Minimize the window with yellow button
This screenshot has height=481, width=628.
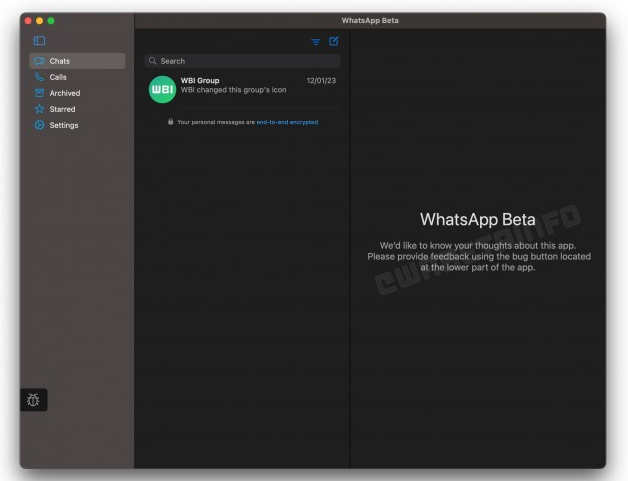(x=39, y=21)
